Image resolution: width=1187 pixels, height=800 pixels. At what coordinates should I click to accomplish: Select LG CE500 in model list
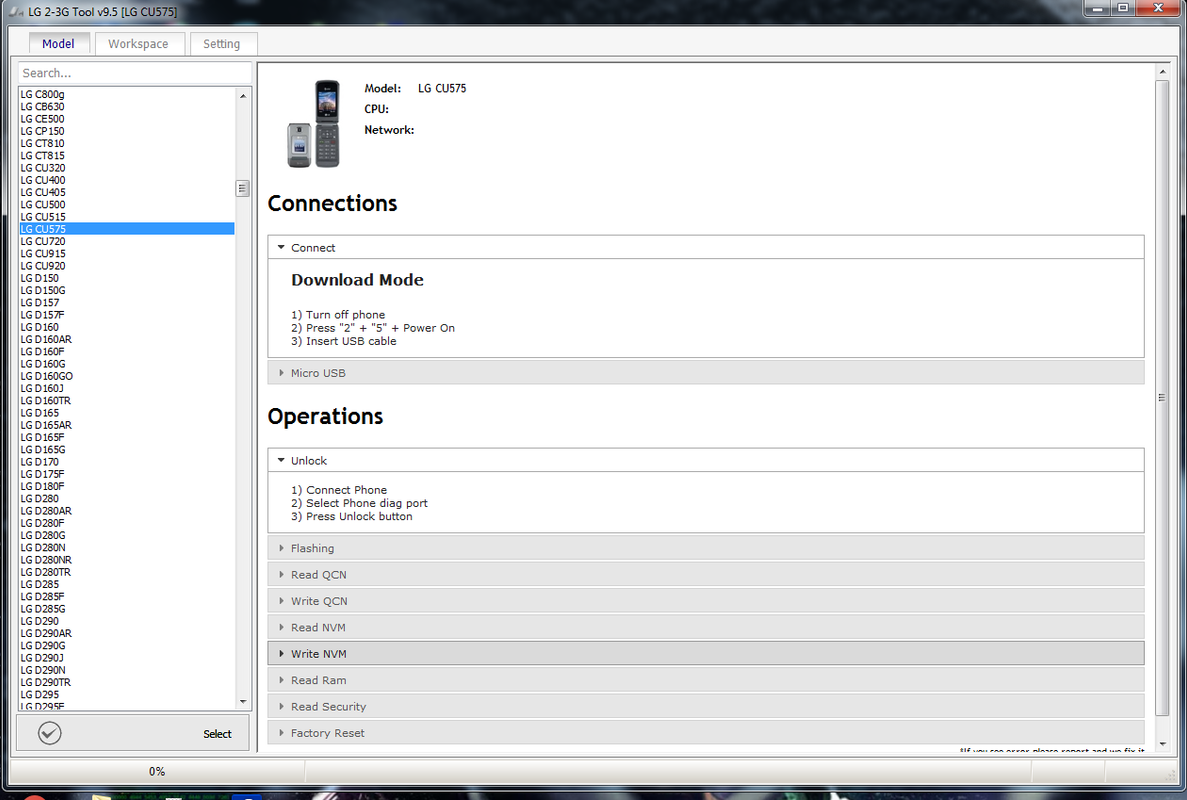click(126, 119)
